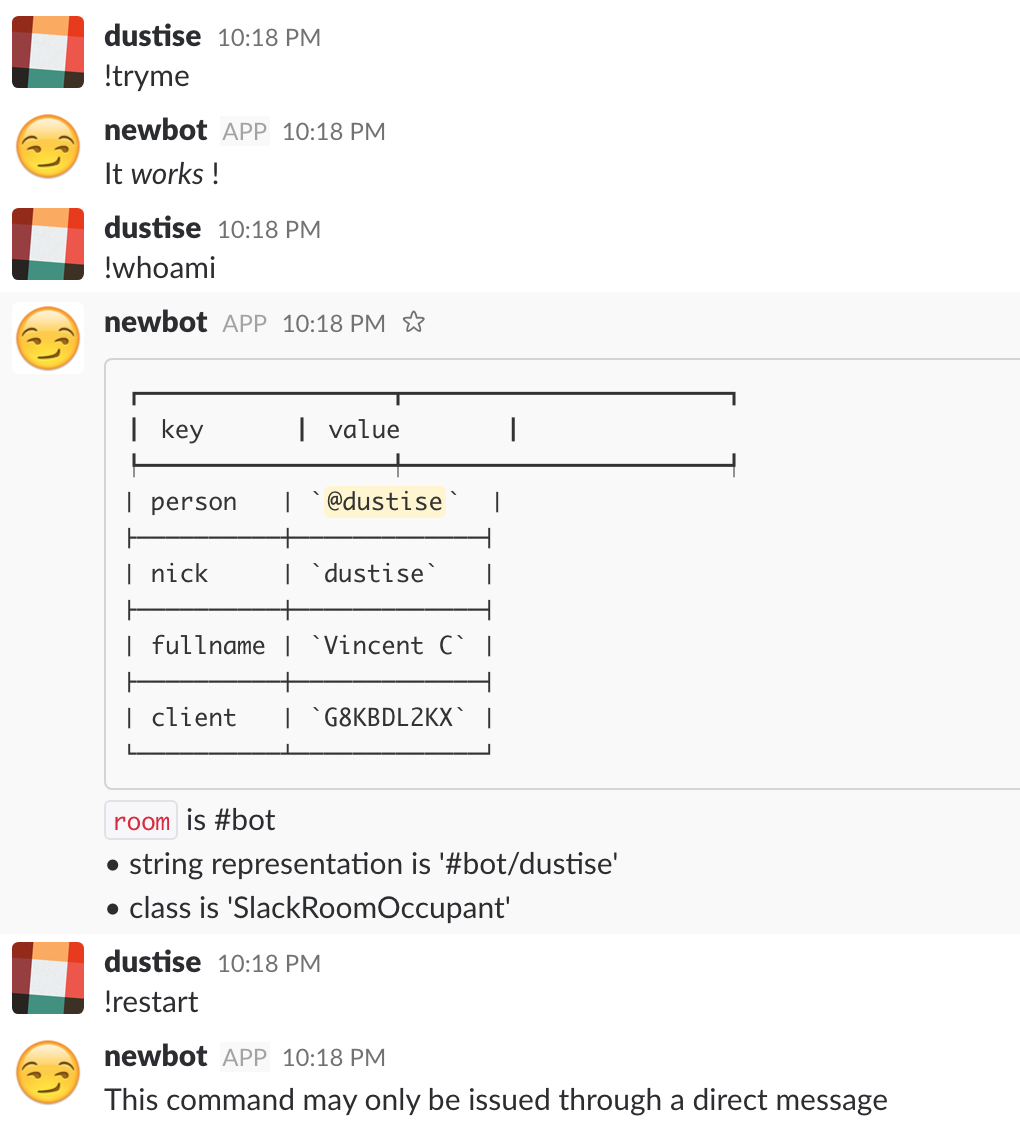
Task: Click dustise name above the !restart command
Action: (x=152, y=962)
